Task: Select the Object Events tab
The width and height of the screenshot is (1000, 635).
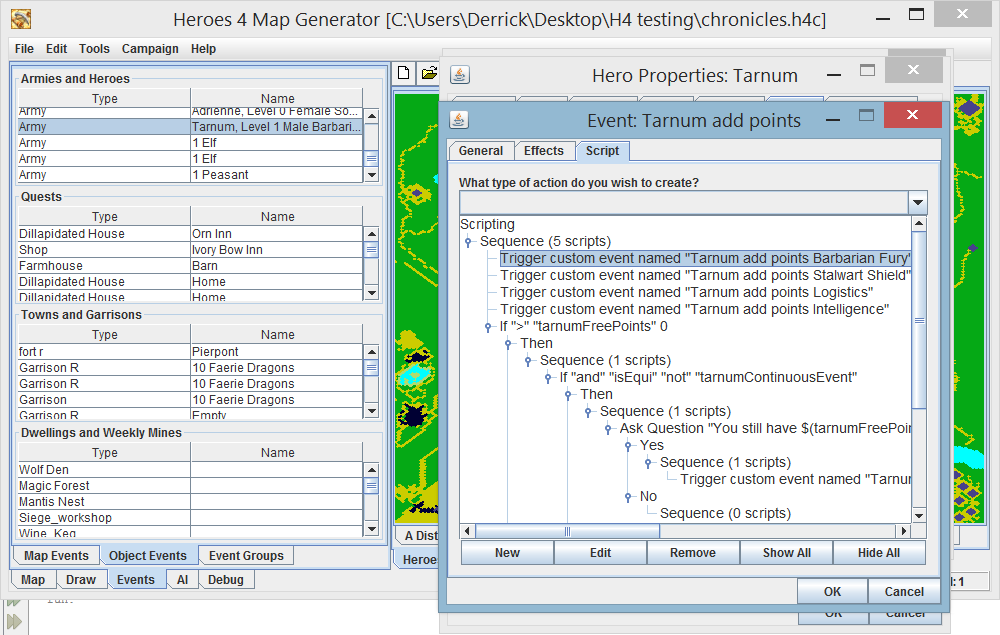Action: (148, 555)
